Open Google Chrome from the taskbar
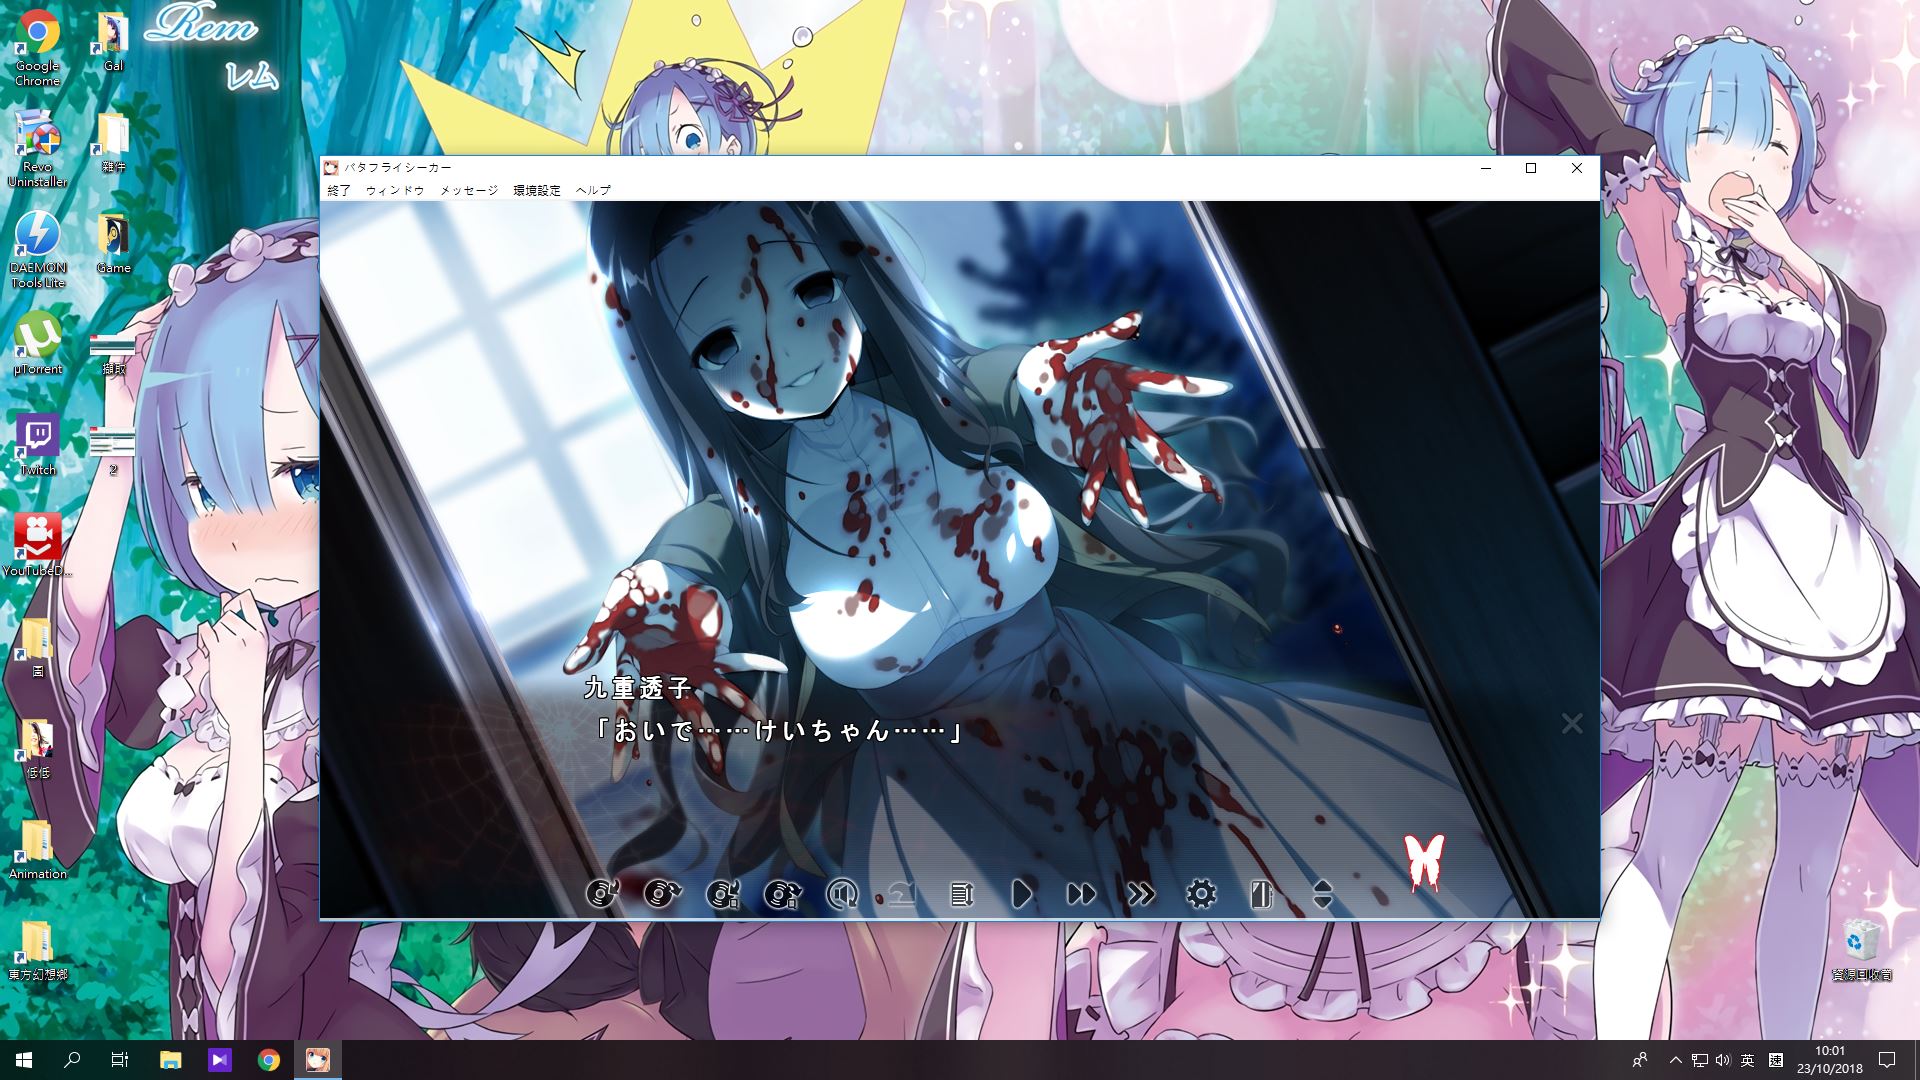Screen dimensions: 1920x1080 pos(268,1060)
